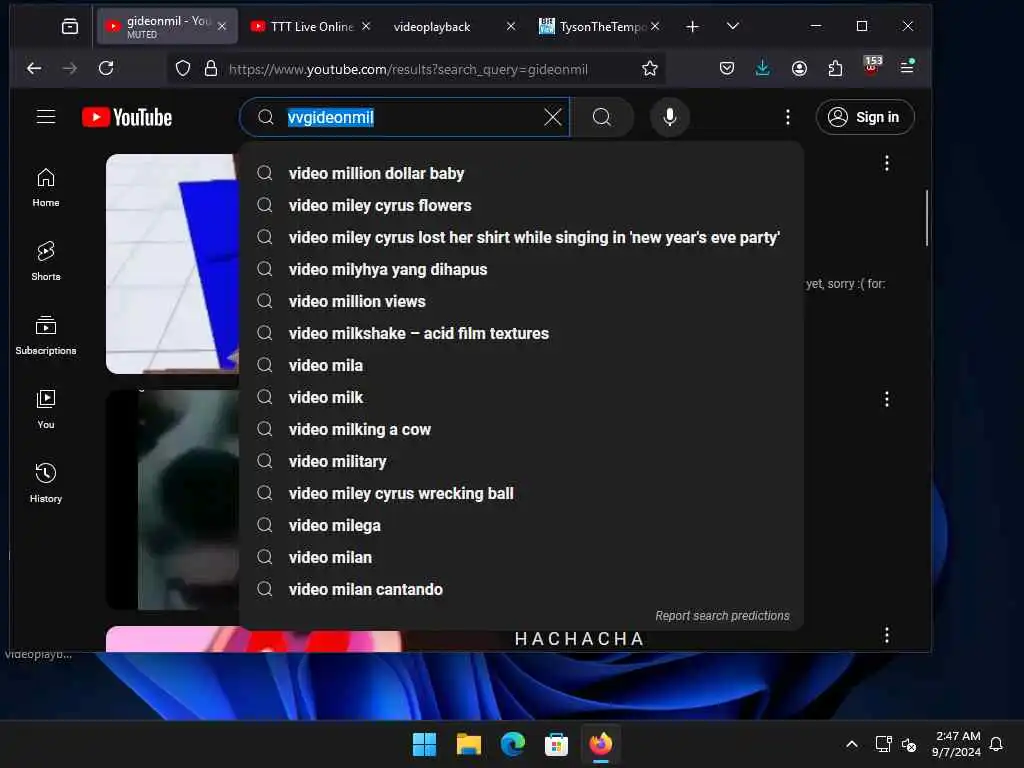Open Subscriptions in the sidebar
The height and width of the screenshot is (768, 1024).
(x=46, y=335)
